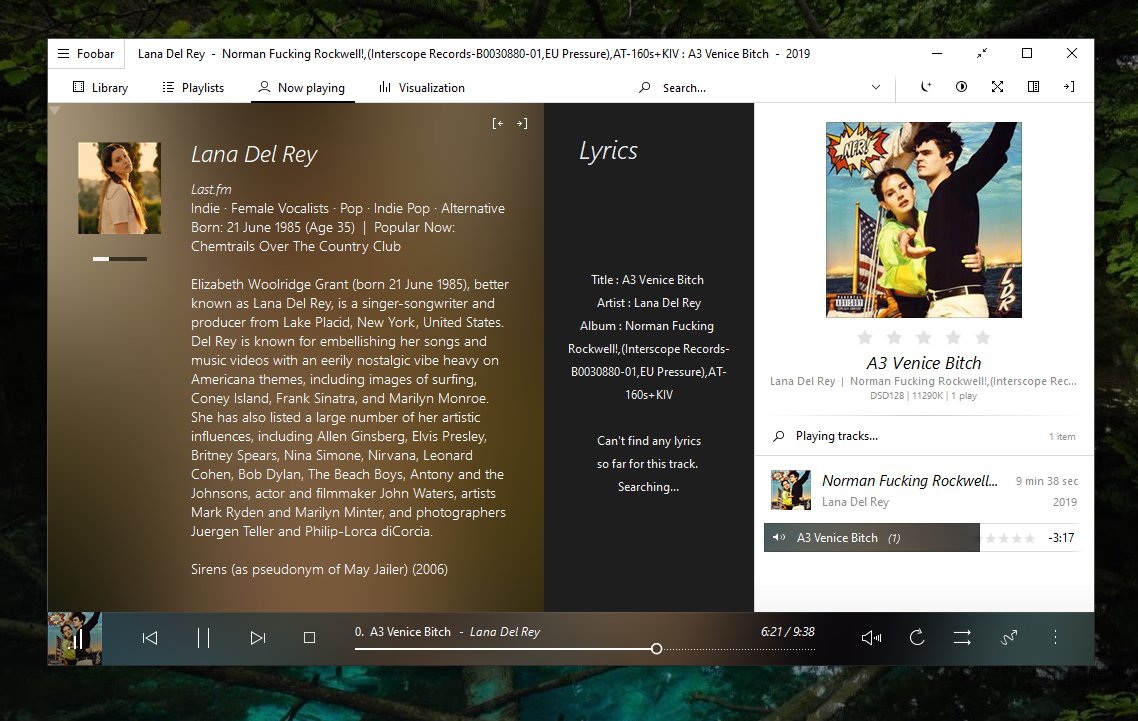Click the Last.fm source link
Screen dimensions: 1138x721
211,190
